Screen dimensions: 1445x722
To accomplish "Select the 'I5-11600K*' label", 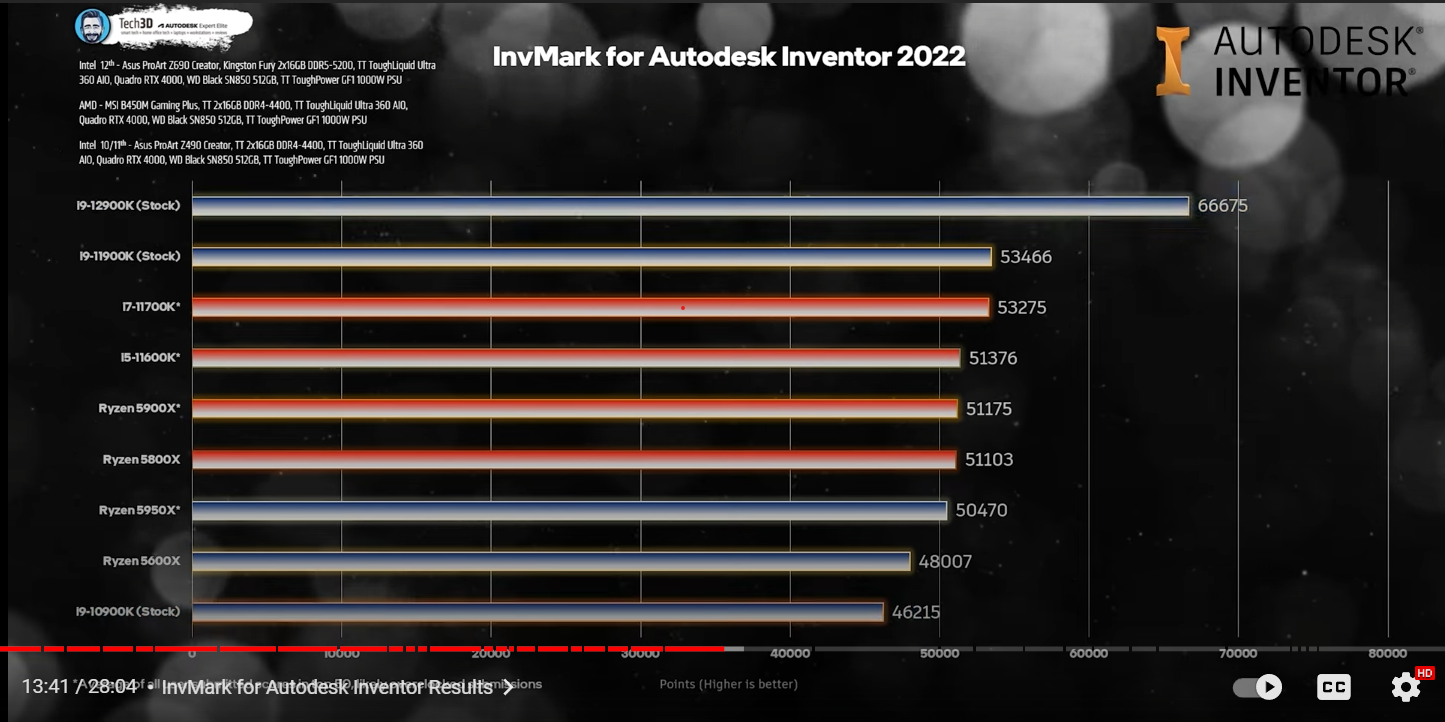I will [150, 357].
